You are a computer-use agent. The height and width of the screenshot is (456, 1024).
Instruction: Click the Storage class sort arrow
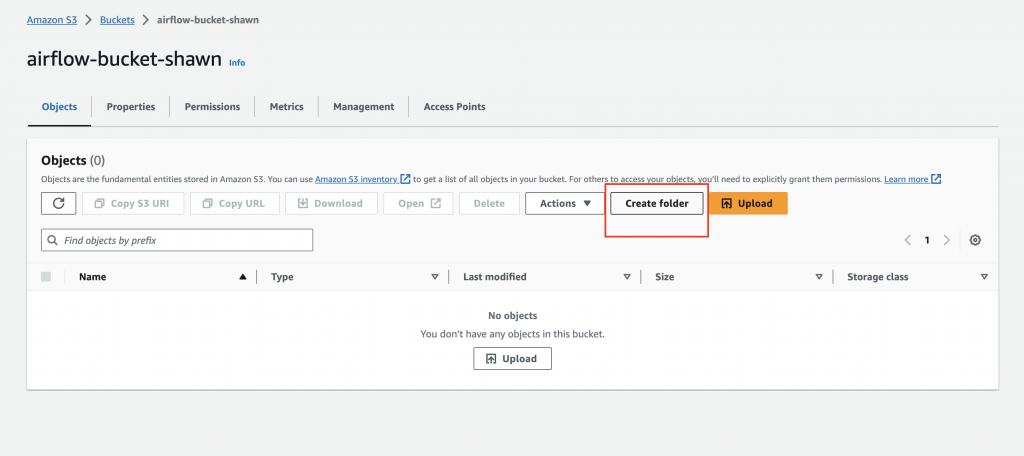pyautogui.click(x=984, y=277)
